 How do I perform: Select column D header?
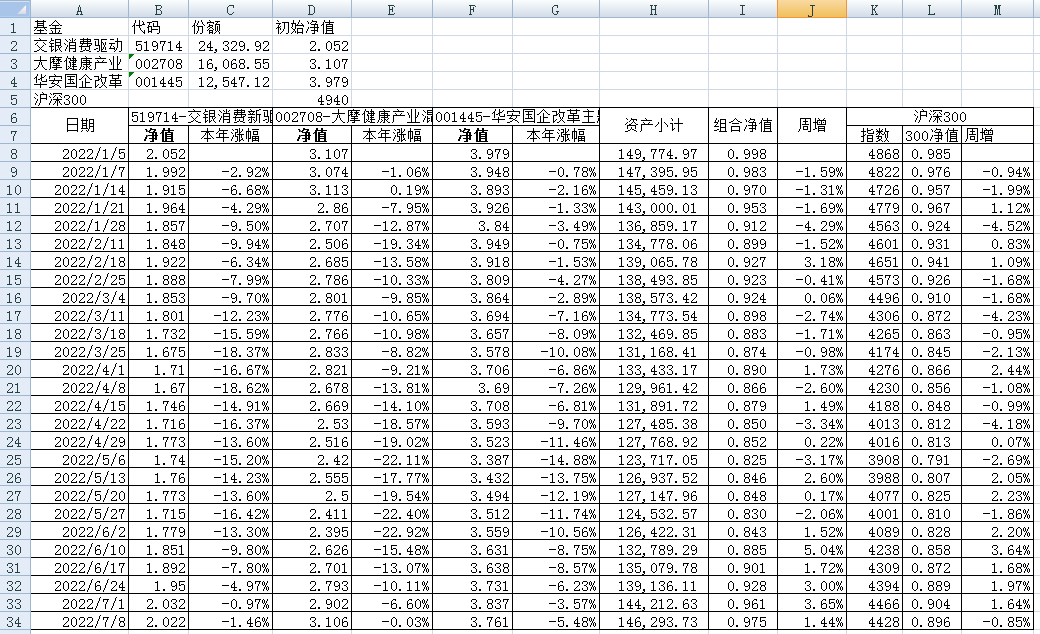pyautogui.click(x=312, y=9)
